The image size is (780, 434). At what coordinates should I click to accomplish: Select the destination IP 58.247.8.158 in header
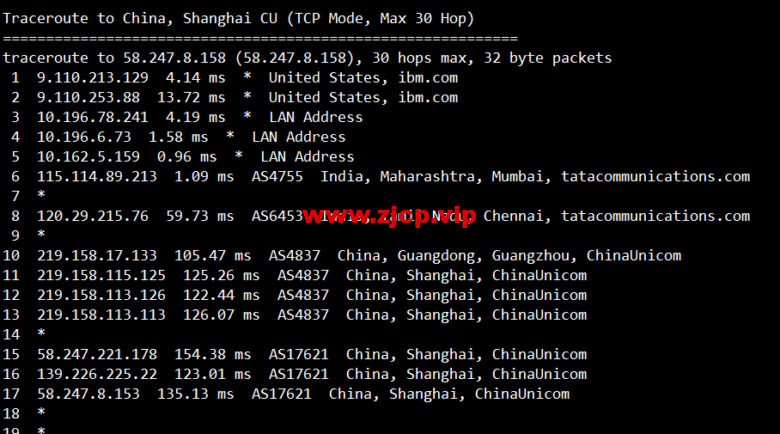[x=174, y=58]
